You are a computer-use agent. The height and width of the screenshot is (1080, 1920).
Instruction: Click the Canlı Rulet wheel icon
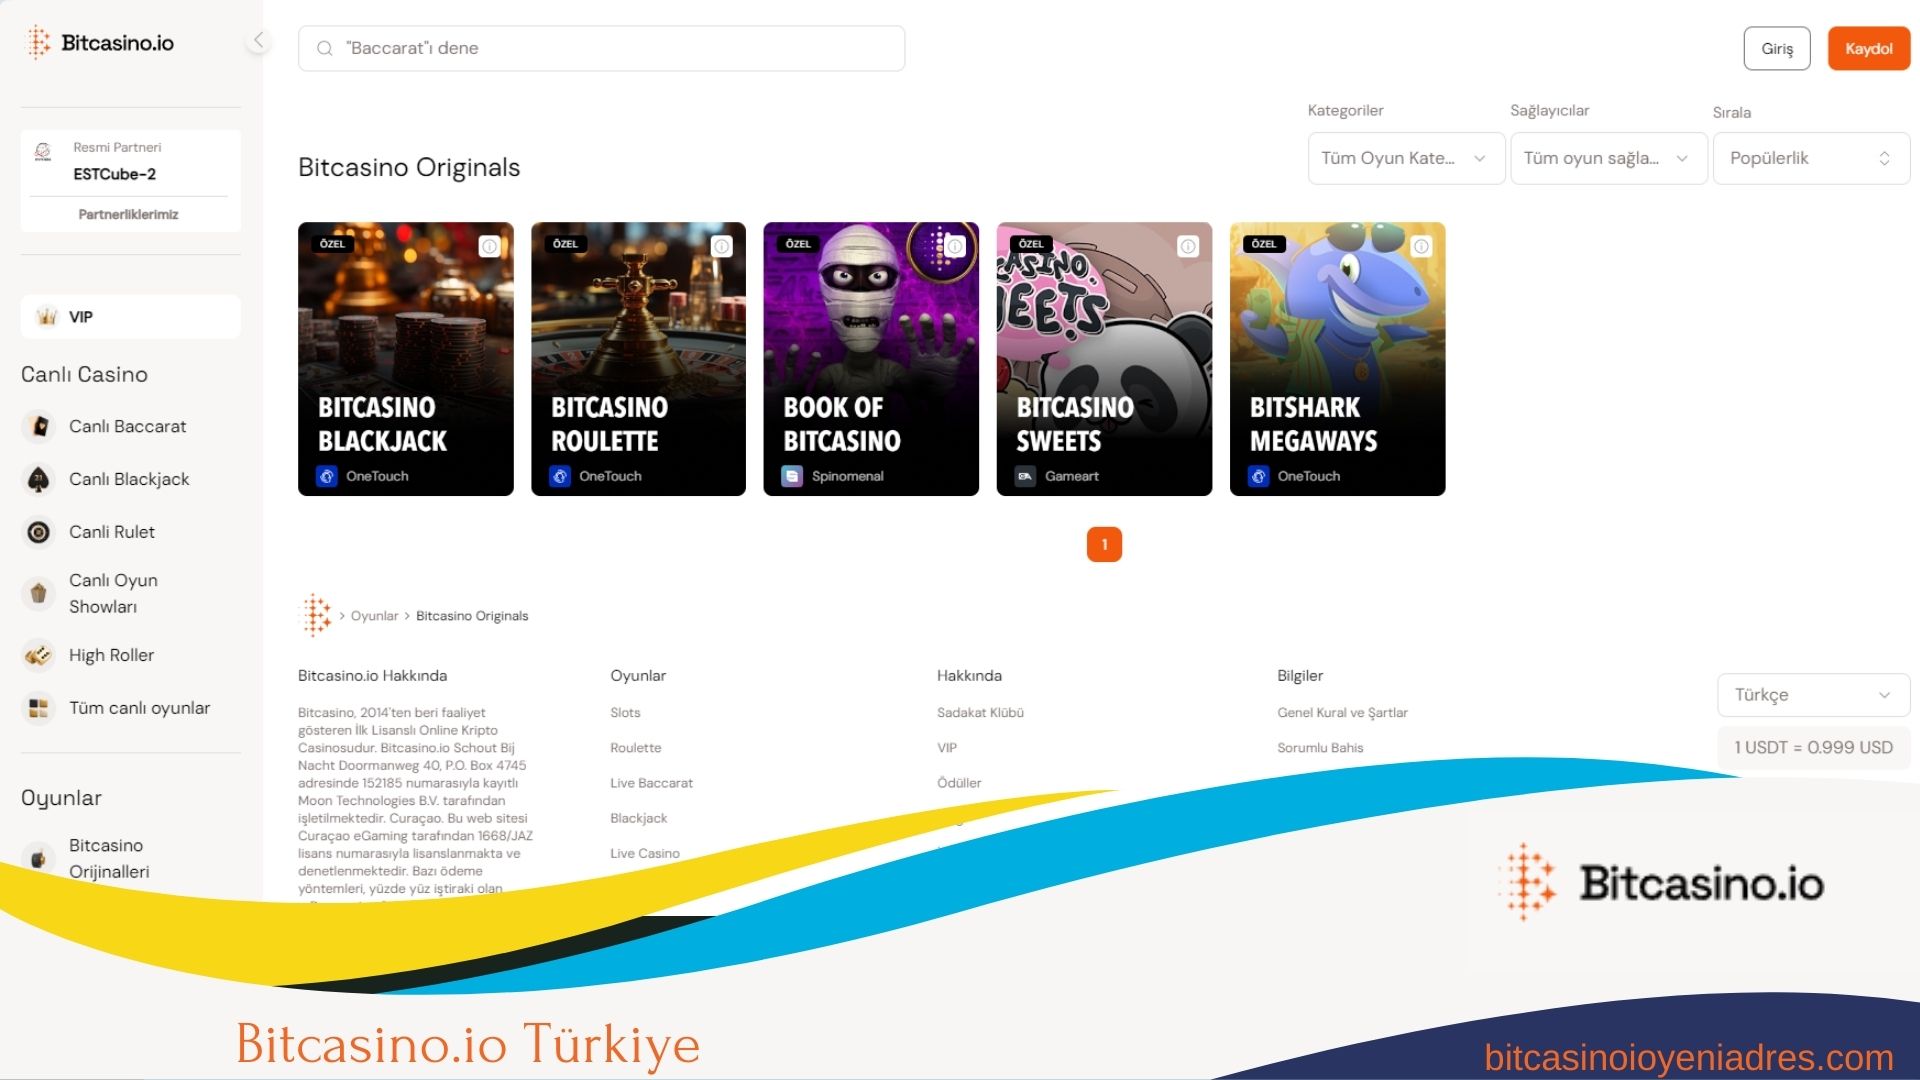point(38,532)
